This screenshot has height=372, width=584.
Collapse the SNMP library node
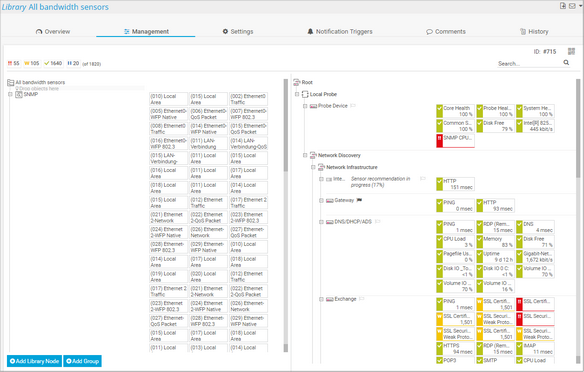click(10, 95)
